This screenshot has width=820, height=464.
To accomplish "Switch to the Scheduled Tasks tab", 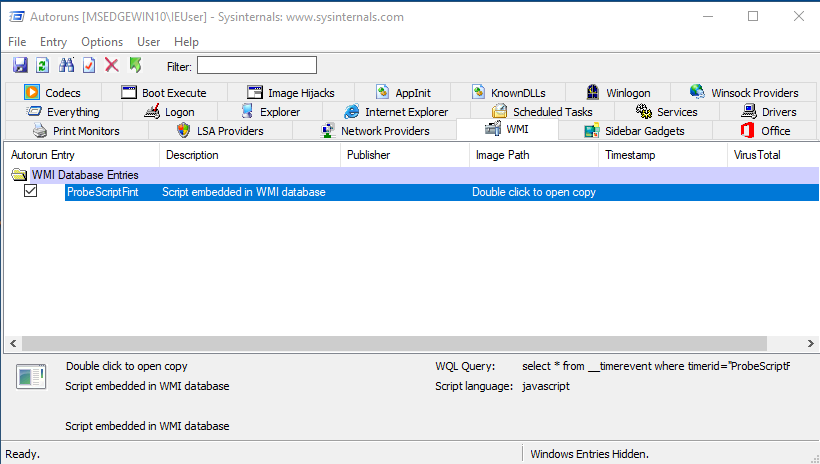I will point(542,112).
